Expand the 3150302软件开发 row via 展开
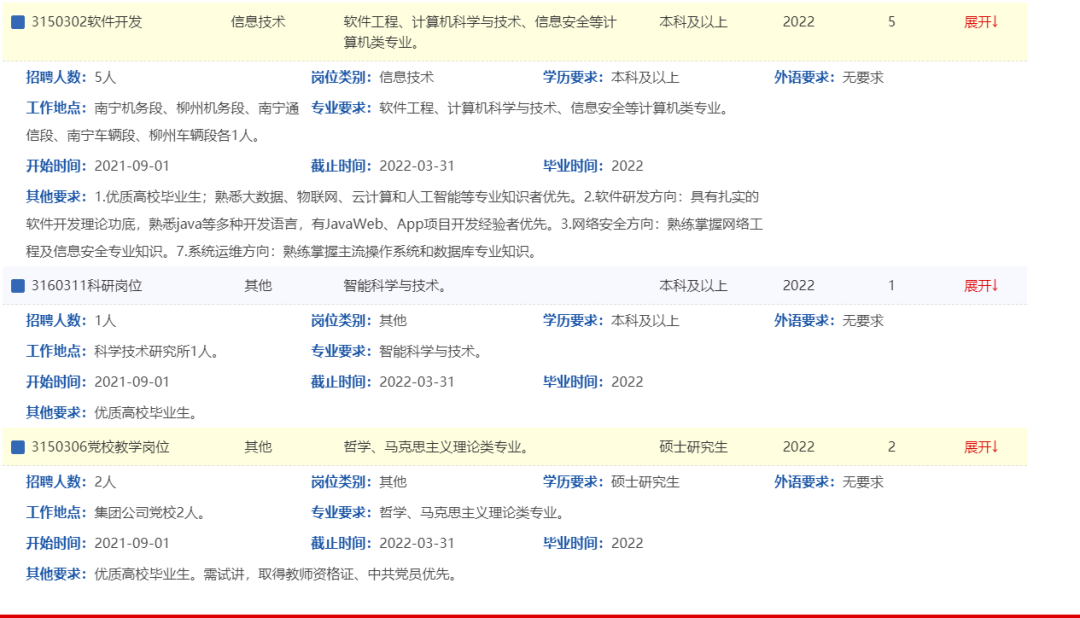Image resolution: width=1080 pixels, height=618 pixels. click(x=980, y=22)
